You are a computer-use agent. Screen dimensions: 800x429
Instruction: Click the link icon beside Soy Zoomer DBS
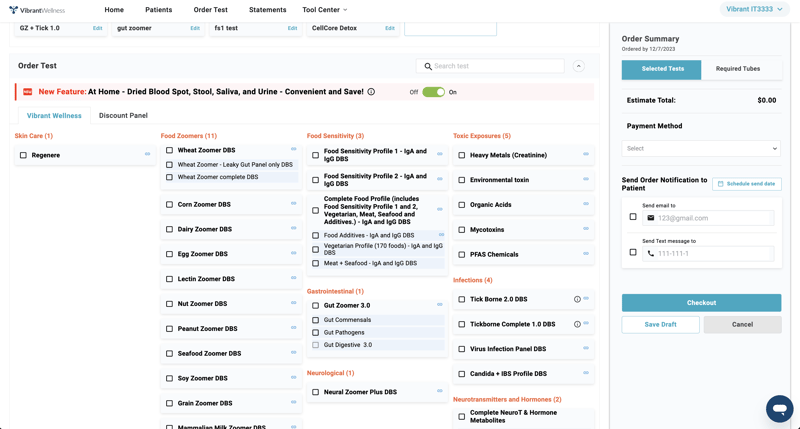click(294, 377)
